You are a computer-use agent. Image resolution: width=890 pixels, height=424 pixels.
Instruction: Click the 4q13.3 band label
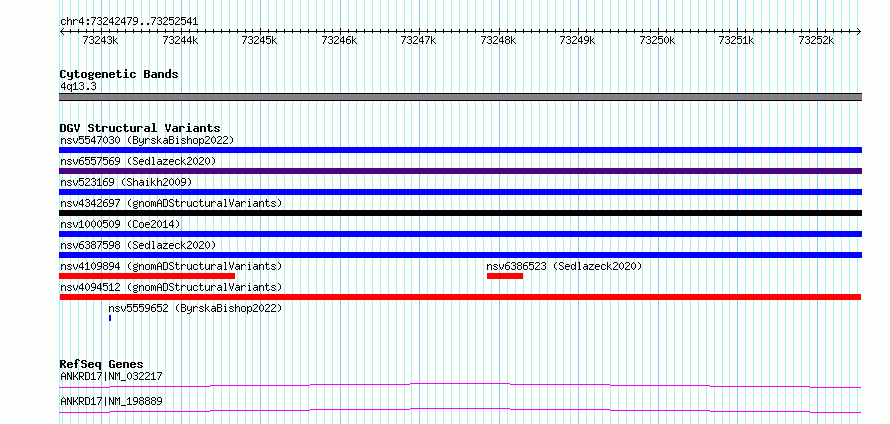click(x=78, y=86)
